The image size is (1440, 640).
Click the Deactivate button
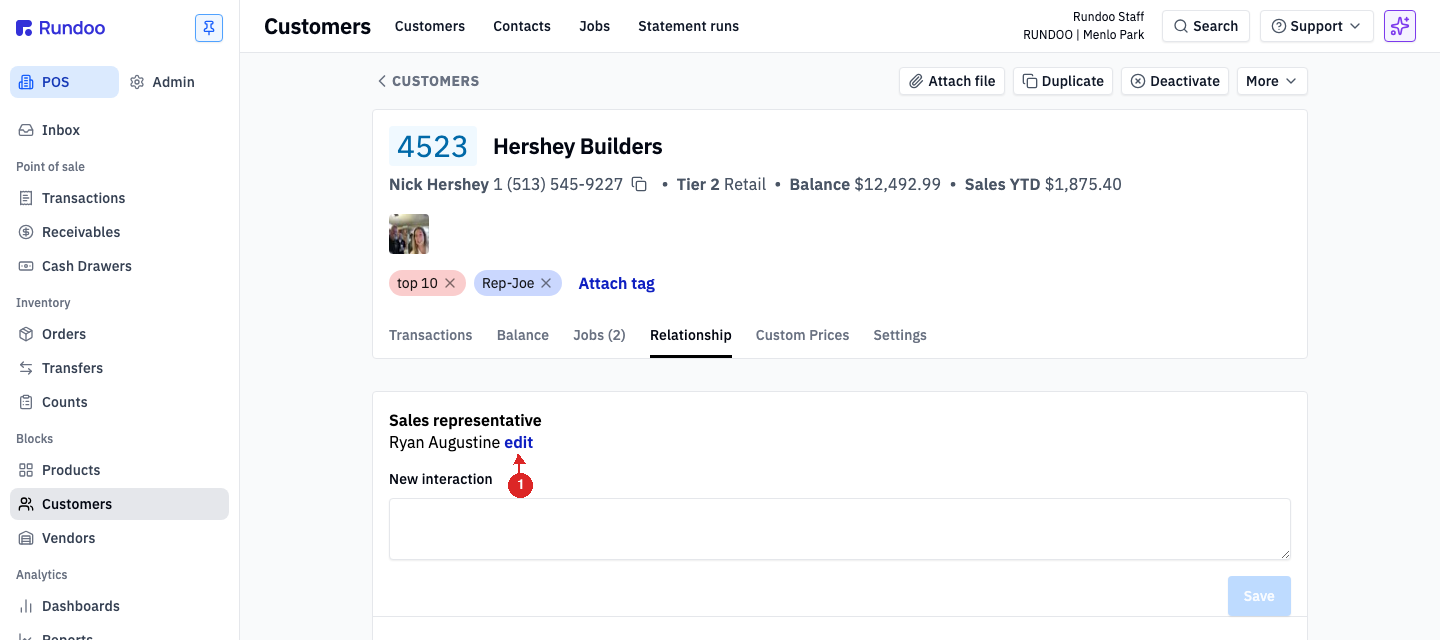pyautogui.click(x=1175, y=81)
